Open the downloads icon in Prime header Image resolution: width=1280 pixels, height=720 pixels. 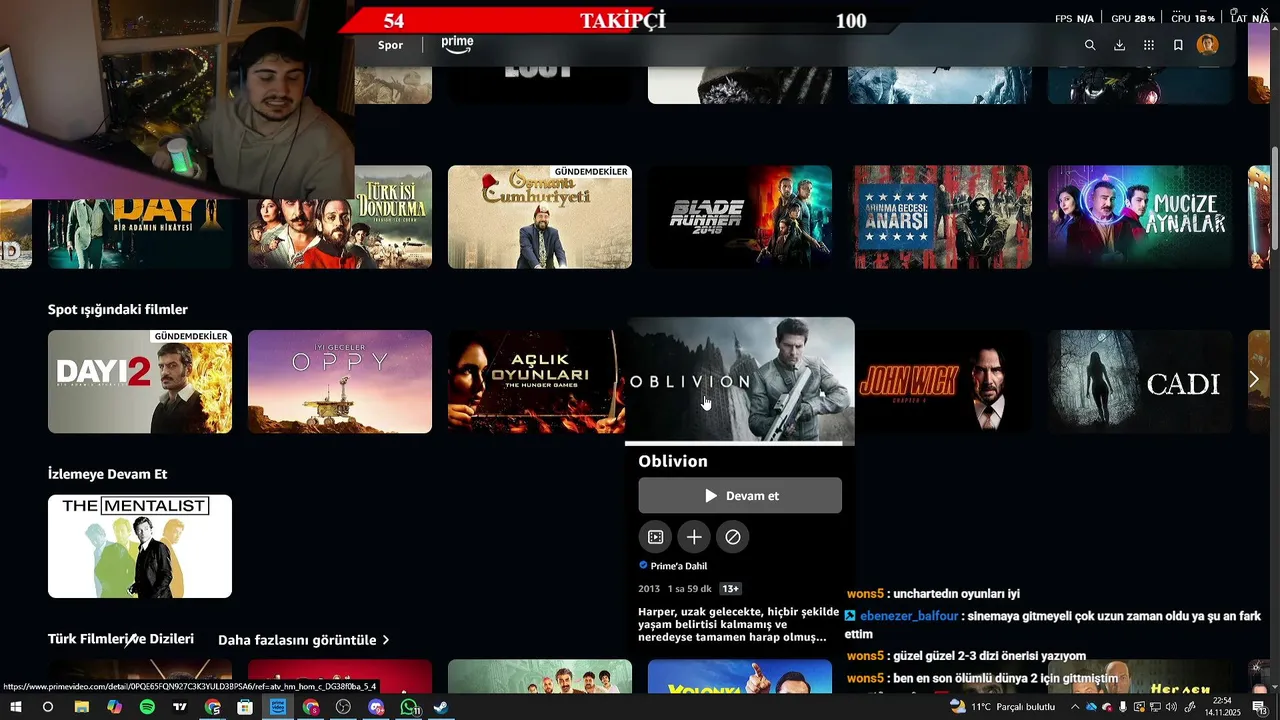pos(1119,45)
